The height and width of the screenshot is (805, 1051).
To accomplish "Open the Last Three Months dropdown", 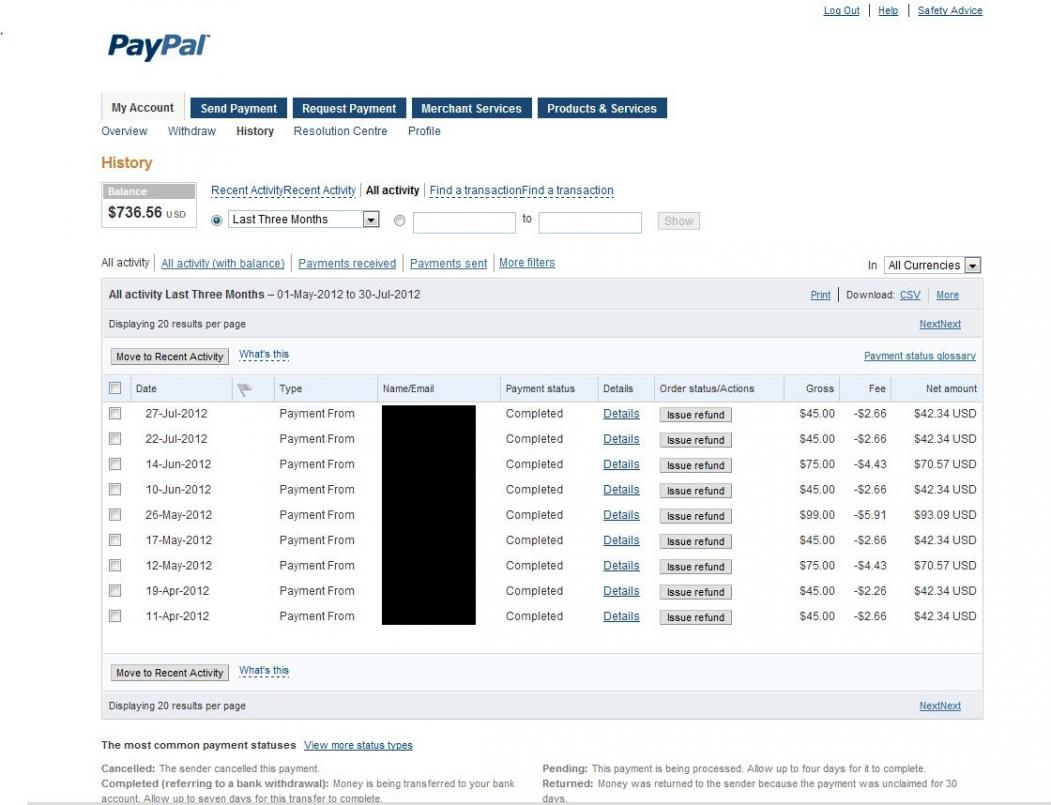I will click(x=304, y=219).
